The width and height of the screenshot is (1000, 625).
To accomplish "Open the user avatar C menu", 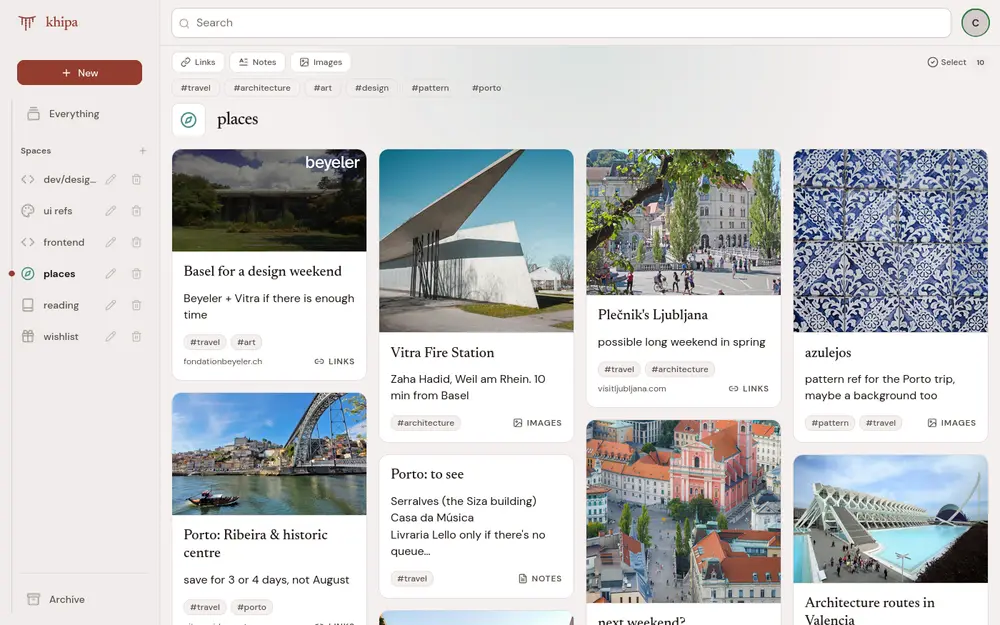I will point(975,23).
